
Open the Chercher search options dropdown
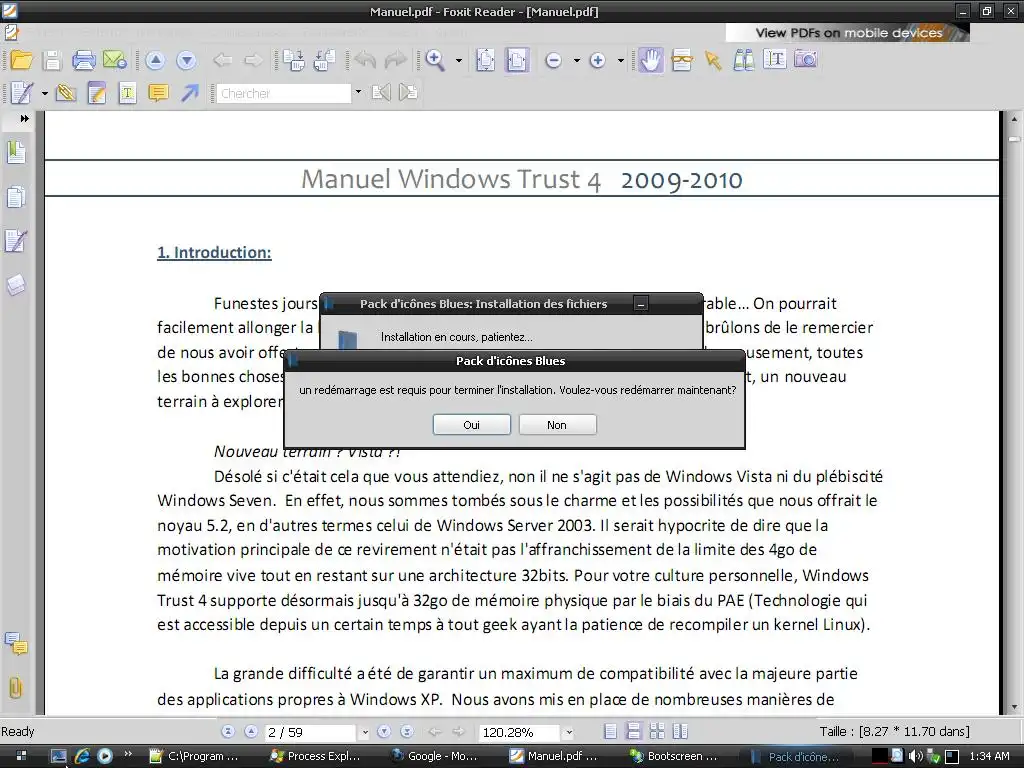358,93
